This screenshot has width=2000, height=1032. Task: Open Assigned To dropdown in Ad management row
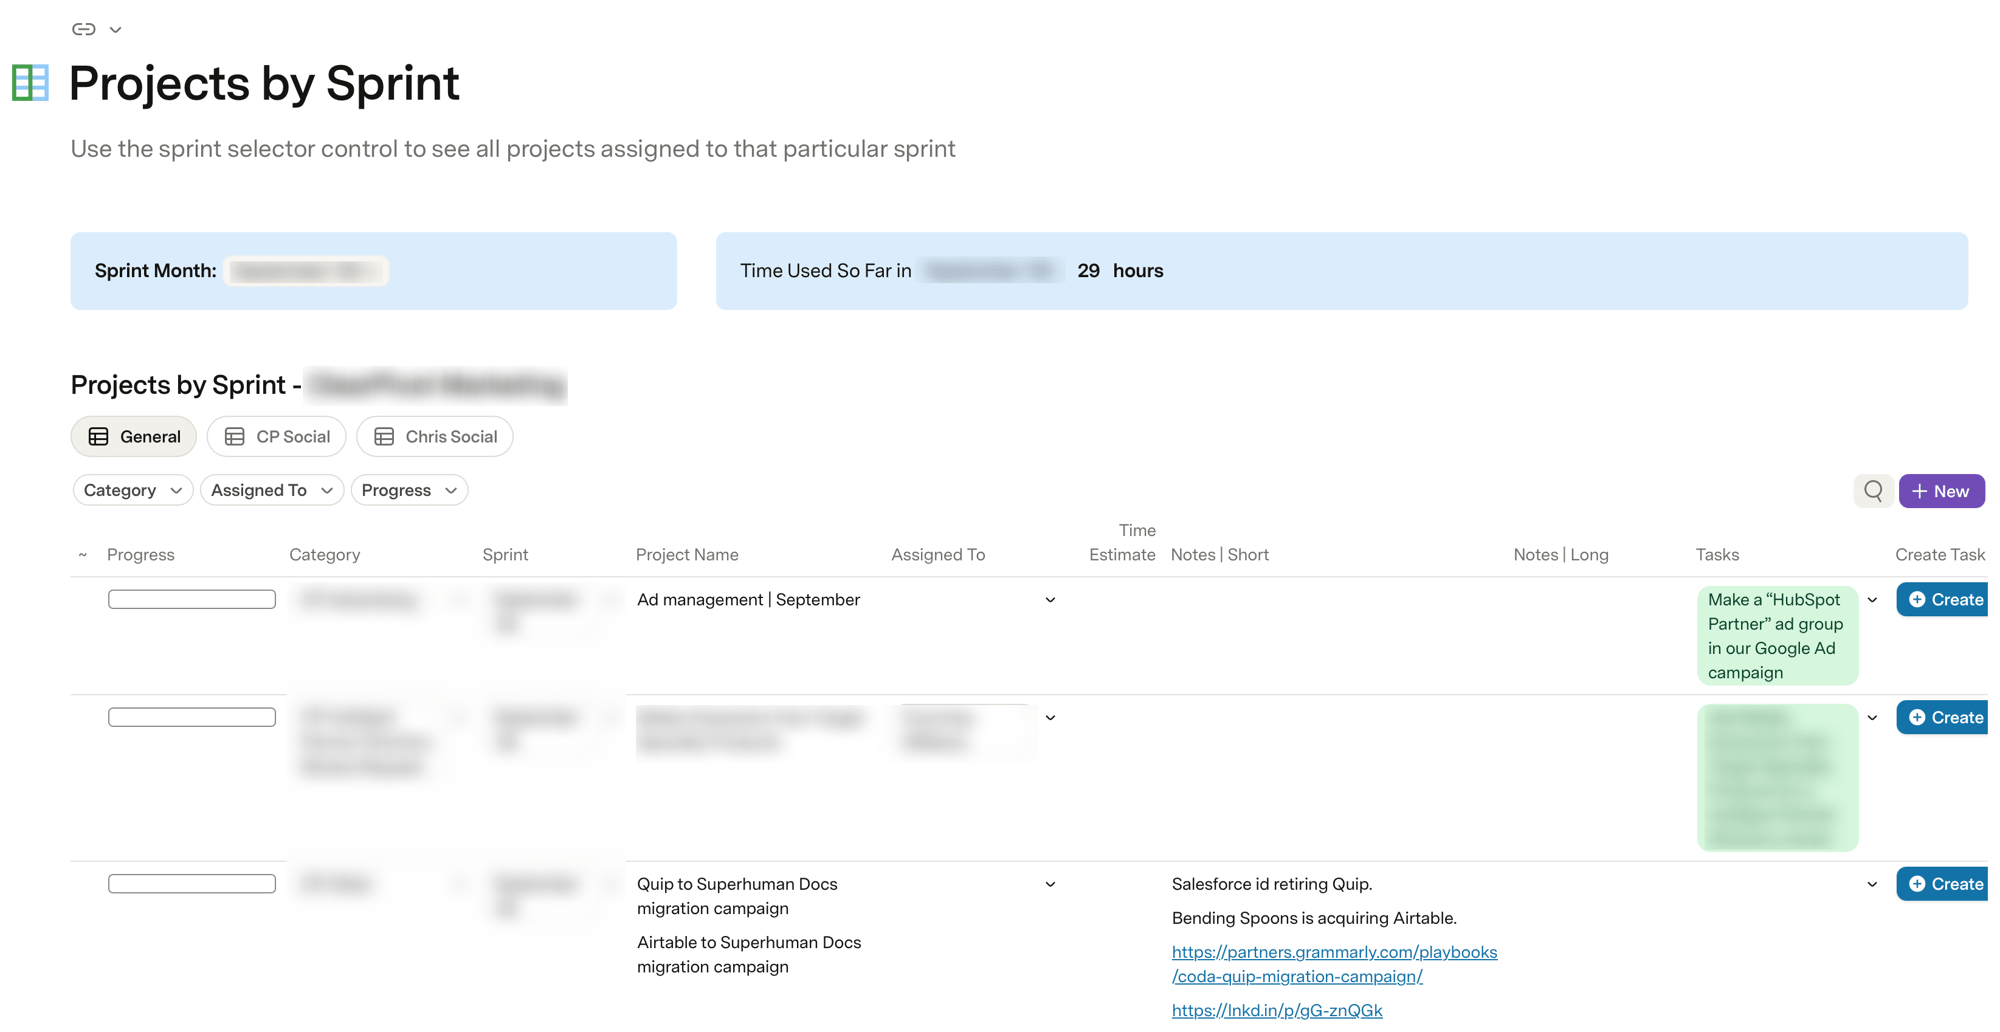(1050, 600)
